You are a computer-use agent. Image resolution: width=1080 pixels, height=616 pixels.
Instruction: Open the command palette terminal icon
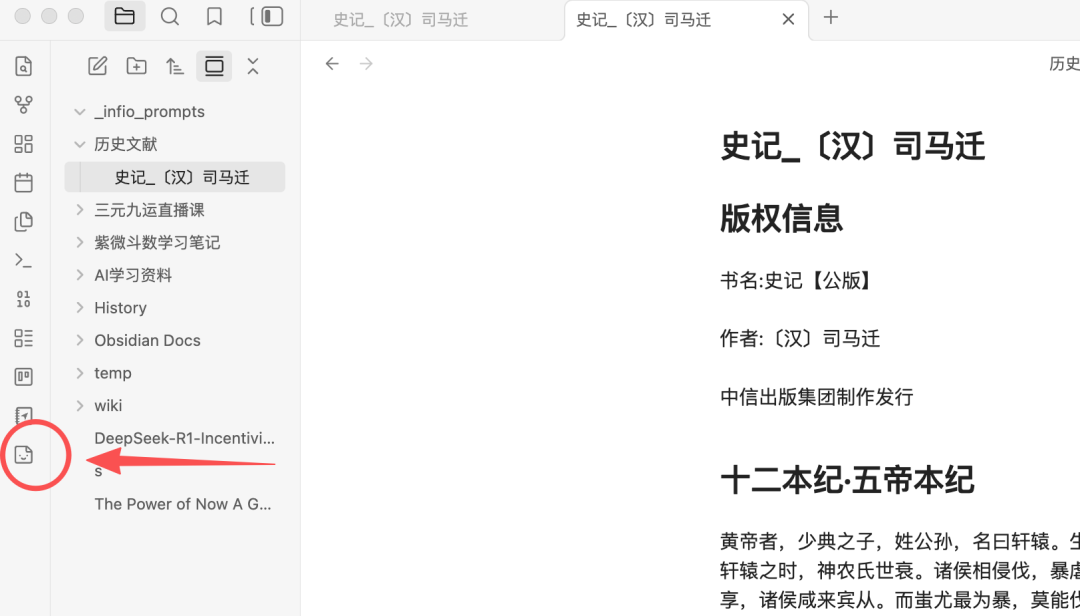23,260
